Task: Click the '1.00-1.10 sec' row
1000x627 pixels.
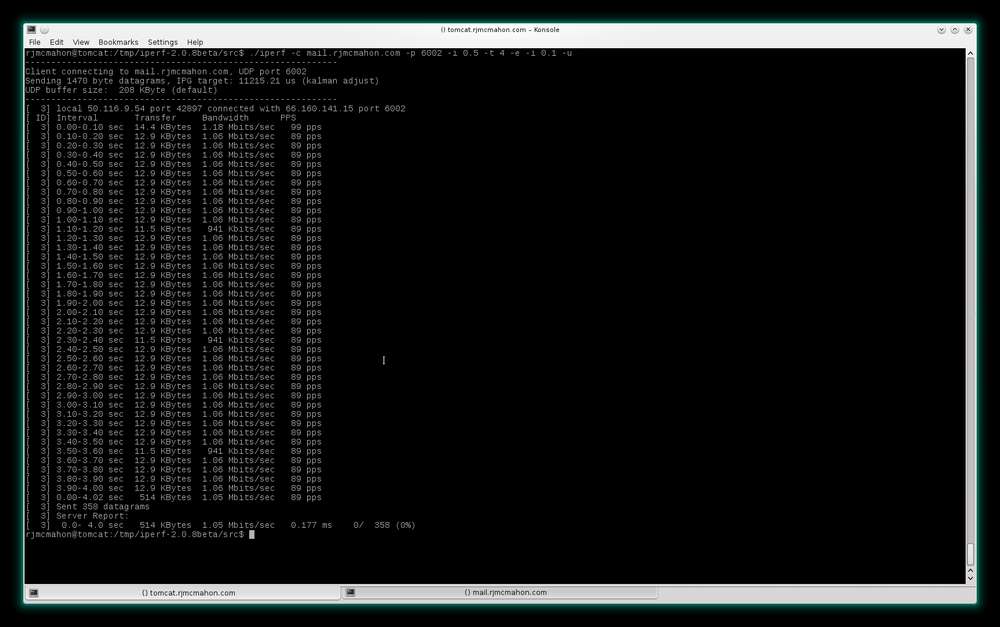Action: [x=173, y=219]
